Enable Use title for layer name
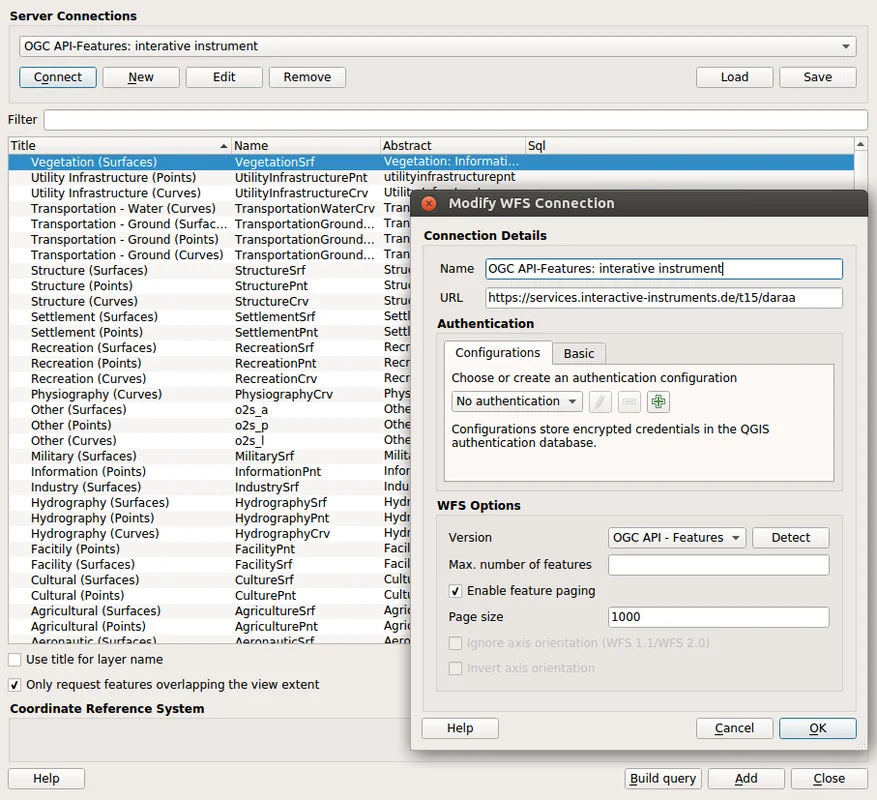877x800 pixels. click(x=15, y=660)
